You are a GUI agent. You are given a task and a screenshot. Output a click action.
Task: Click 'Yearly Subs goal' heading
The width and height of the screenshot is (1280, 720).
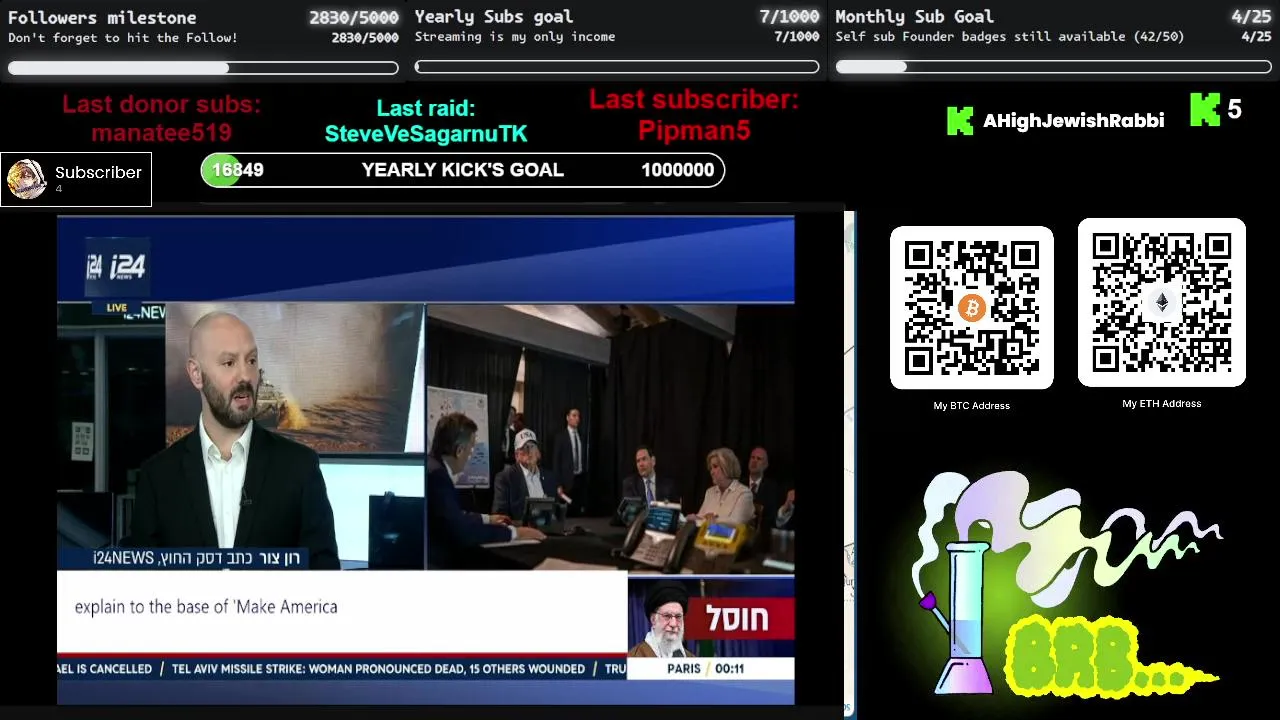click(494, 17)
